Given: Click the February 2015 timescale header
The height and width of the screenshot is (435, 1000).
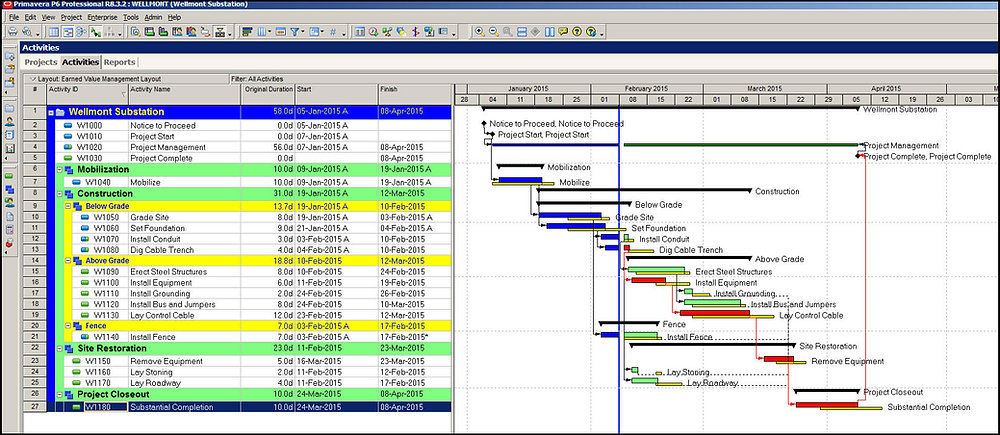Looking at the screenshot, I should (x=646, y=89).
